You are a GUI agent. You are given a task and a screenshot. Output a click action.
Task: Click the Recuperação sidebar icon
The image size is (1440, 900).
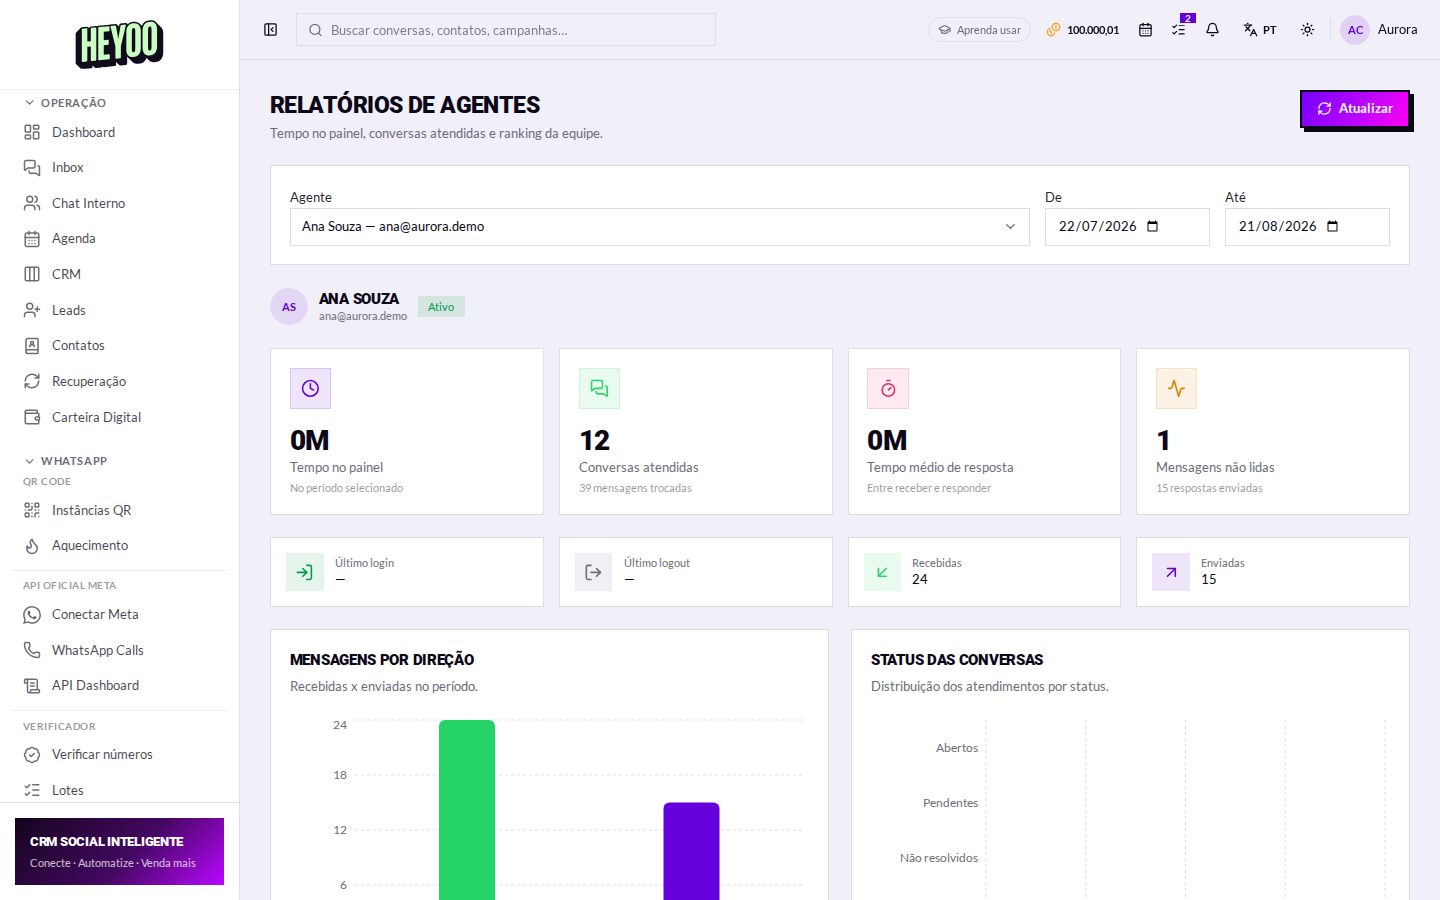click(32, 381)
